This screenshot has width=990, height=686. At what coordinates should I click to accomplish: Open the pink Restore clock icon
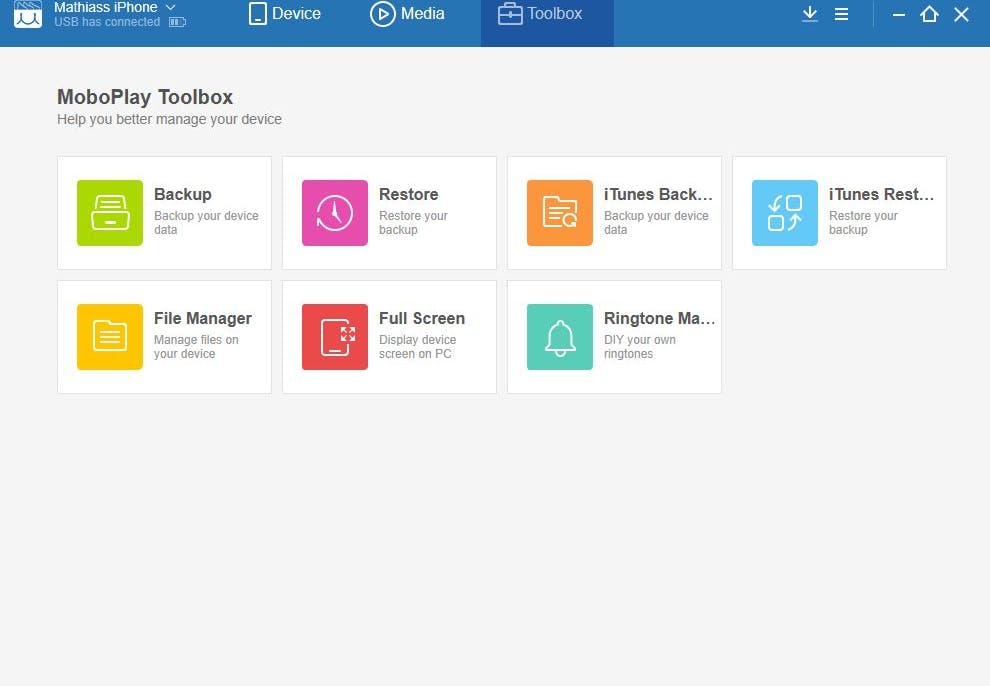335,213
